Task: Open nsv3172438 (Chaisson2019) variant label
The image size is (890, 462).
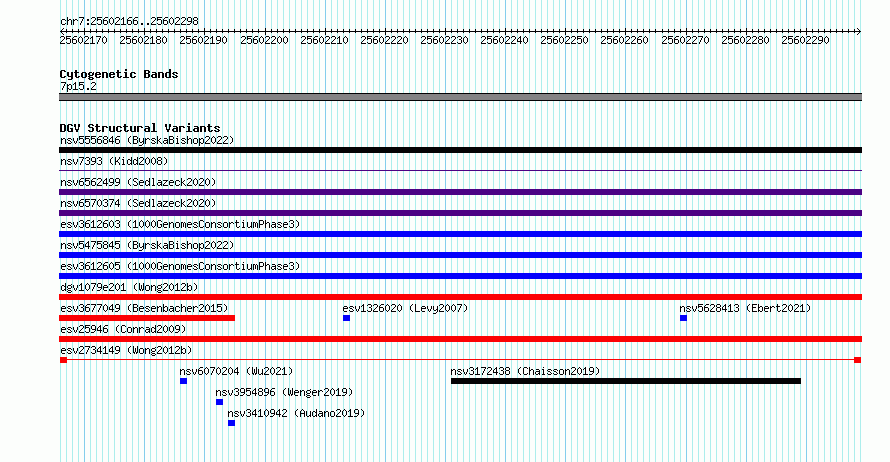Action: tap(525, 371)
